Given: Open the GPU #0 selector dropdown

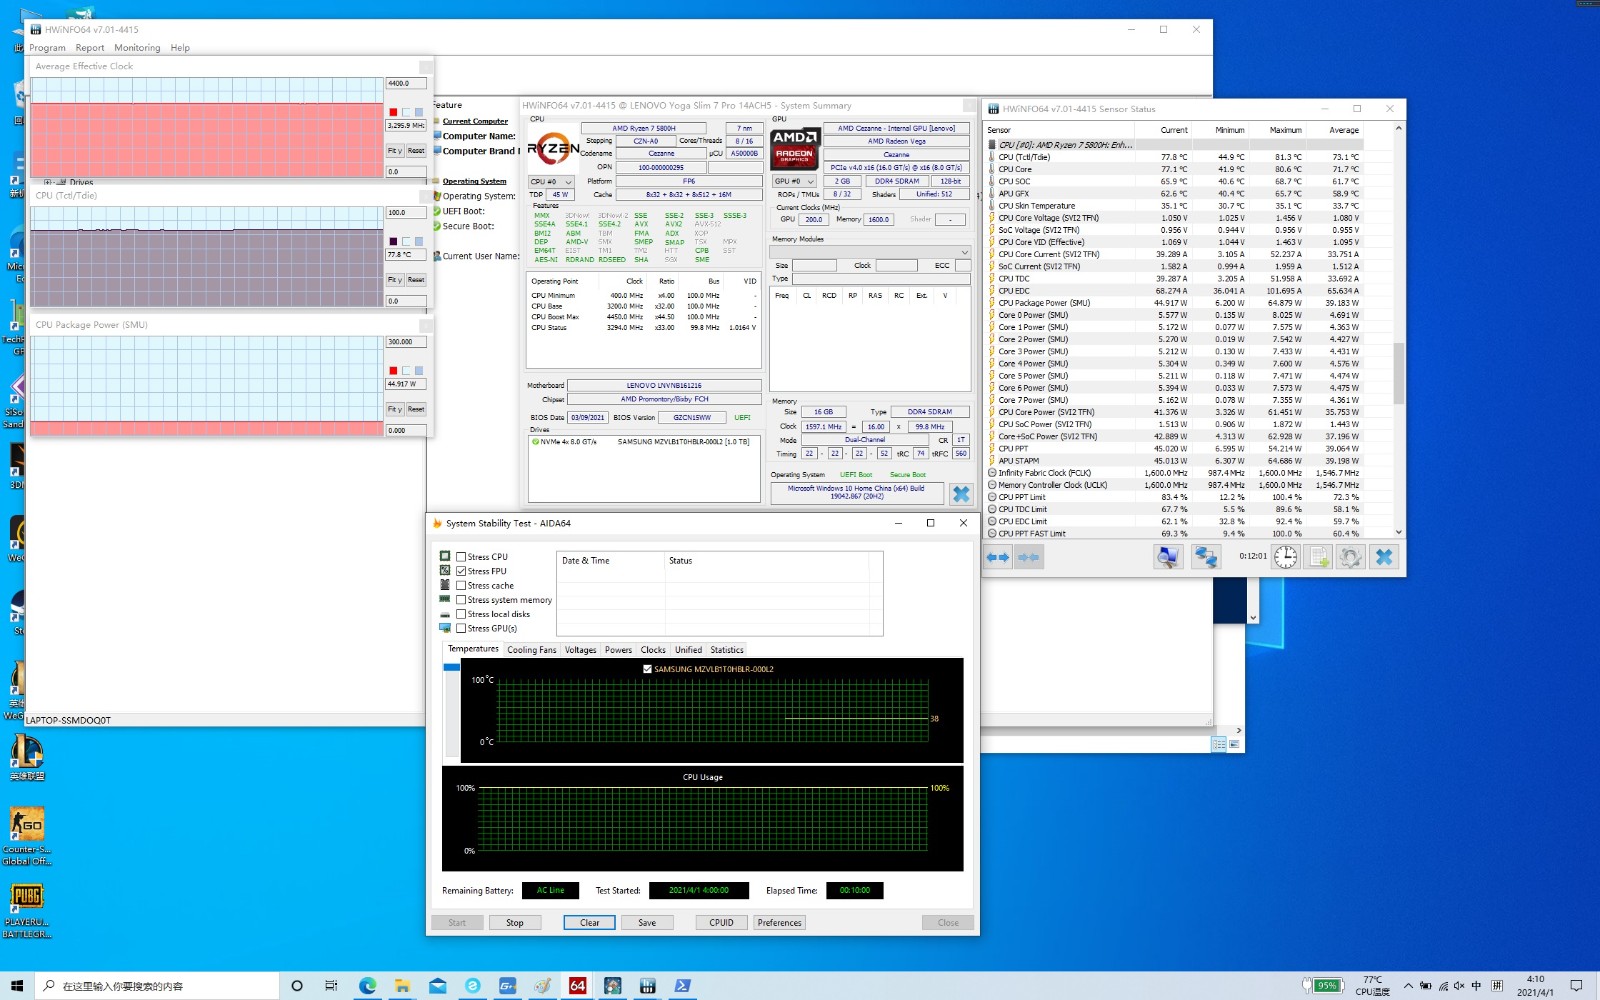Looking at the screenshot, I should 795,182.
